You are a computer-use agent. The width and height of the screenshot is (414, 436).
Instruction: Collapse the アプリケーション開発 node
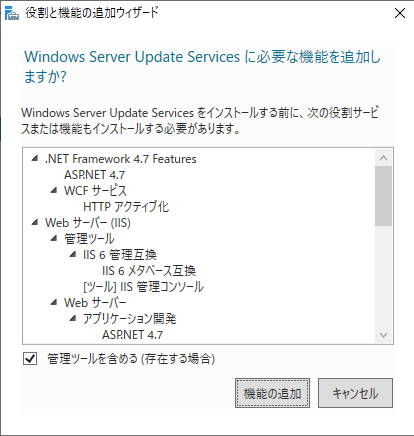click(73, 318)
